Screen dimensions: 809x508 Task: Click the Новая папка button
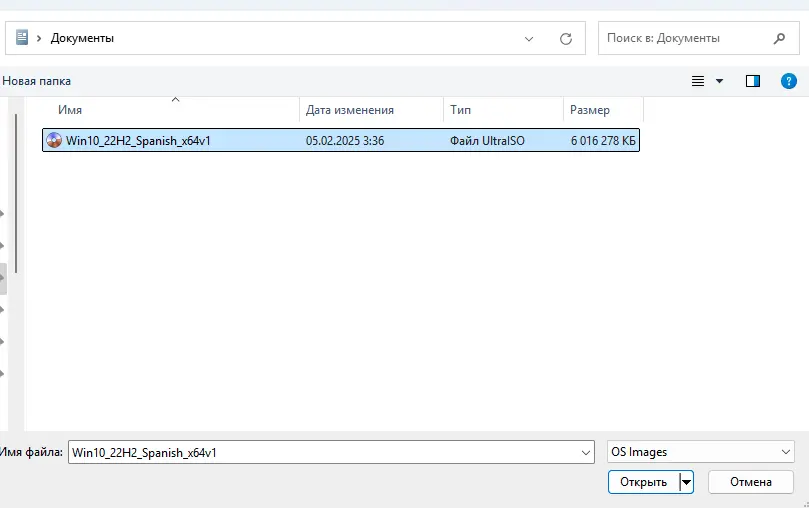coord(37,81)
